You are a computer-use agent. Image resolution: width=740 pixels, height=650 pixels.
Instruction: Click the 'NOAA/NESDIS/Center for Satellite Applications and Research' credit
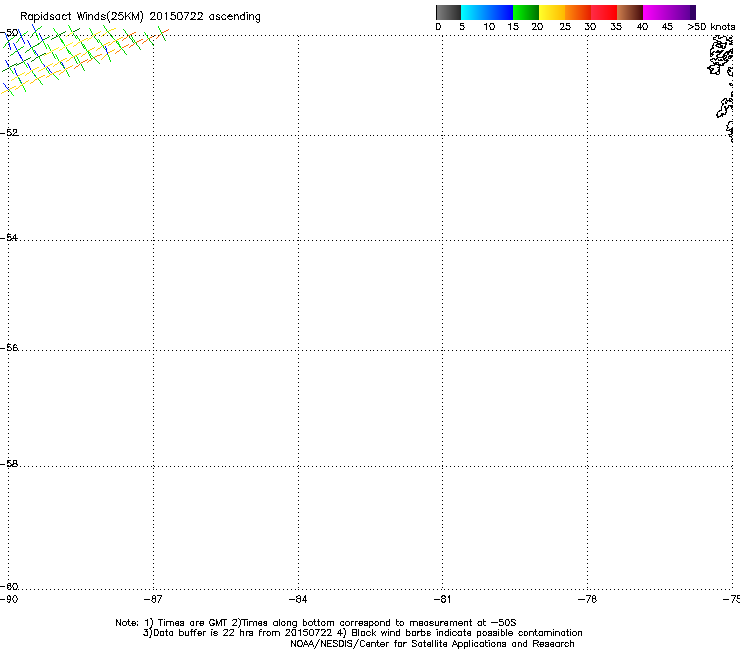pyautogui.click(x=432, y=644)
